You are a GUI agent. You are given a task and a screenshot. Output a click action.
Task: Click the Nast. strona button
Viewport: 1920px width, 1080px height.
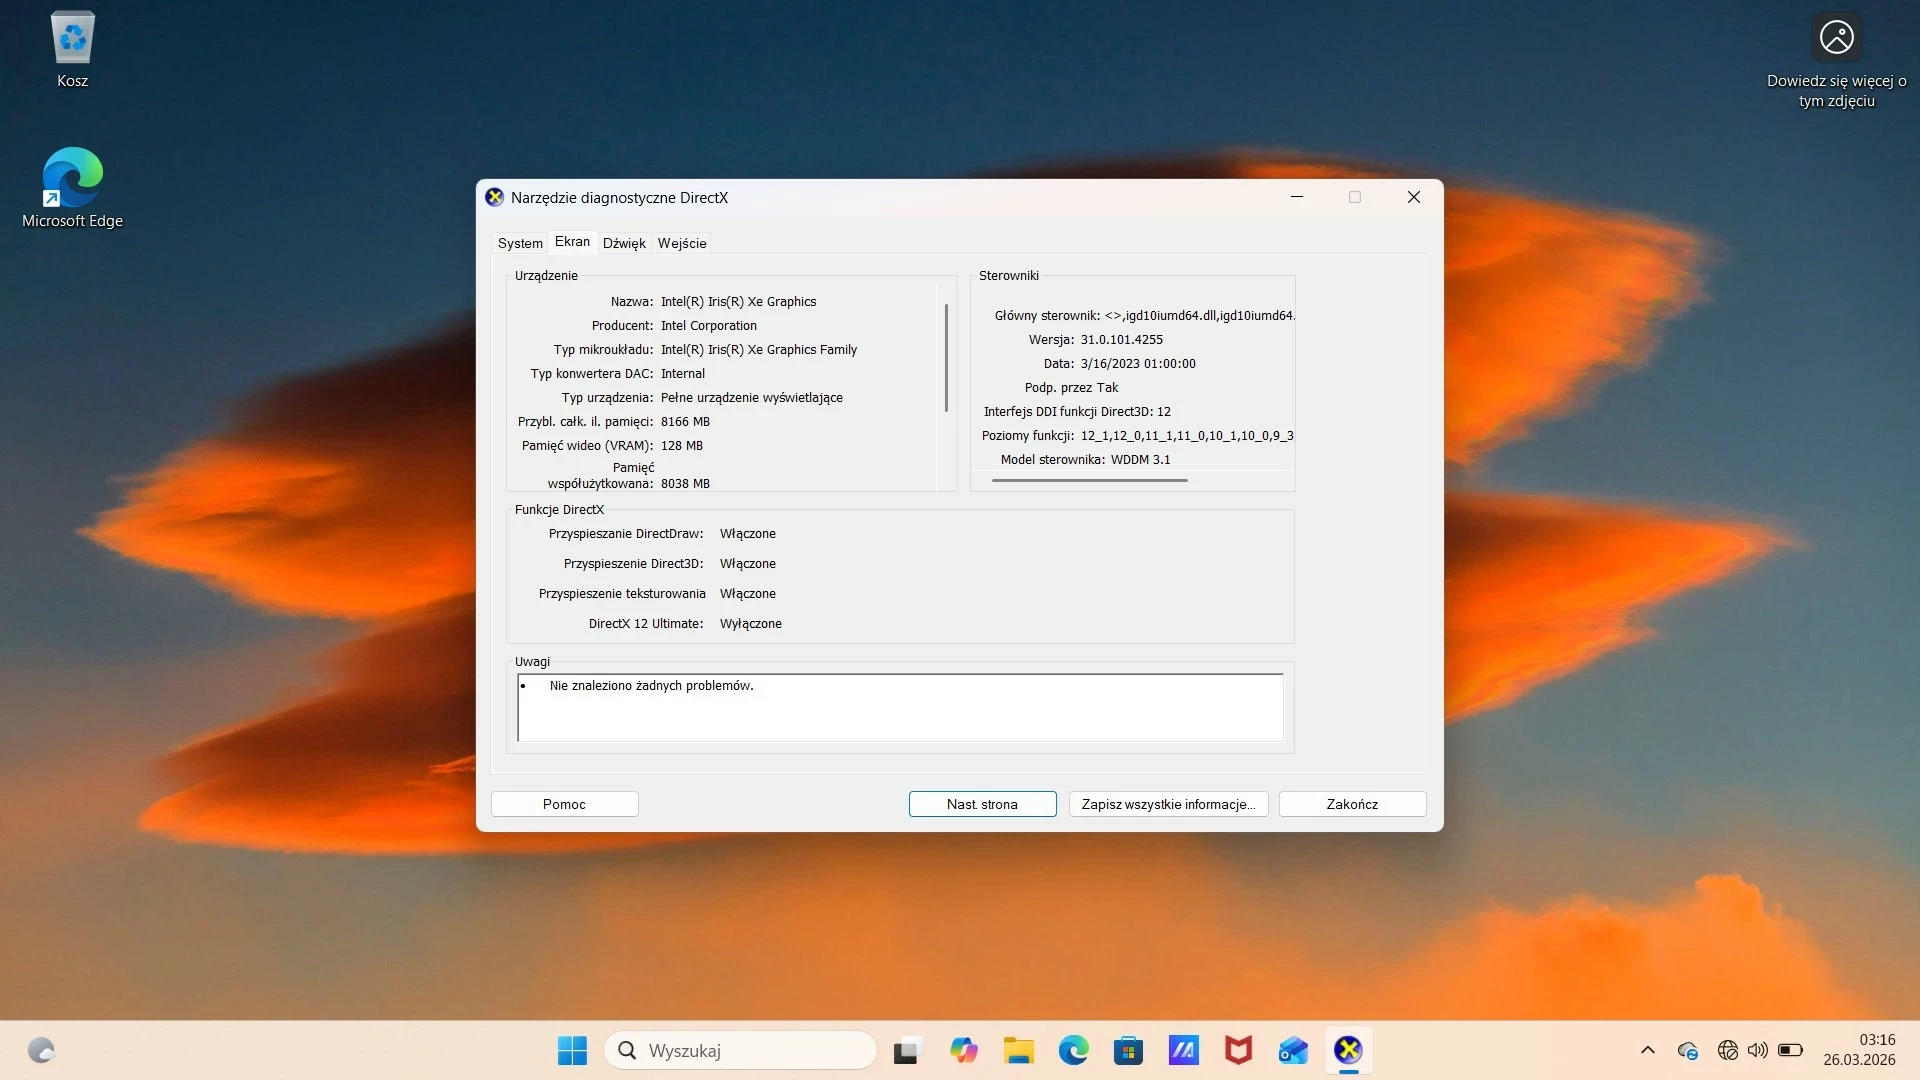pos(982,804)
